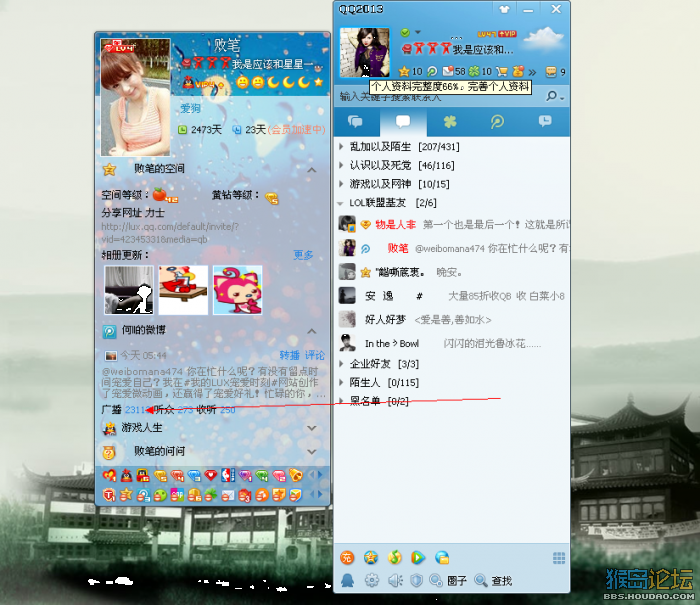The image size is (700, 605).
Task: Expand more header apps via double arrow
Action: 532,72
